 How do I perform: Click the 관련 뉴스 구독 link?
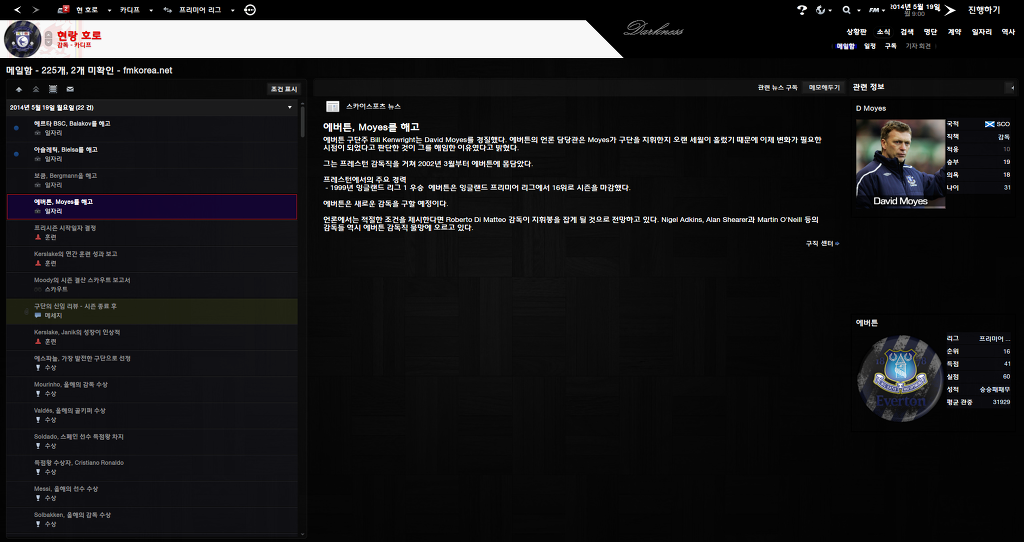[x=778, y=88]
